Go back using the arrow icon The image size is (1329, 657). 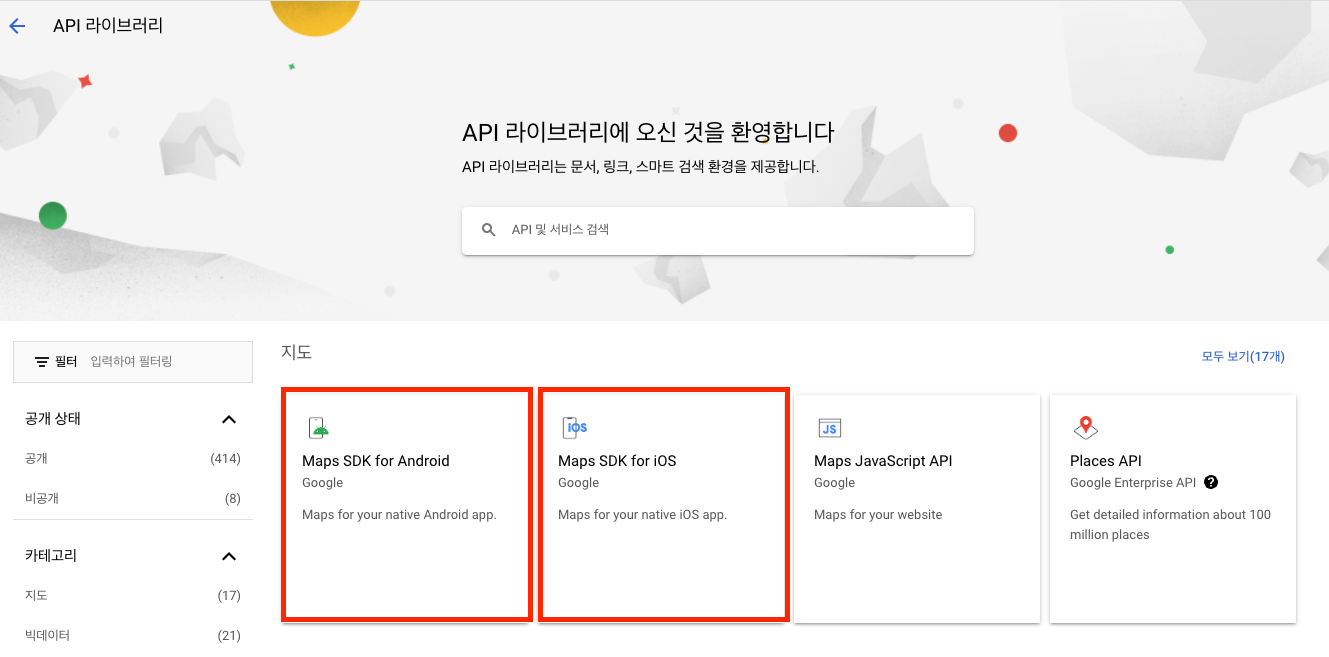point(17,26)
